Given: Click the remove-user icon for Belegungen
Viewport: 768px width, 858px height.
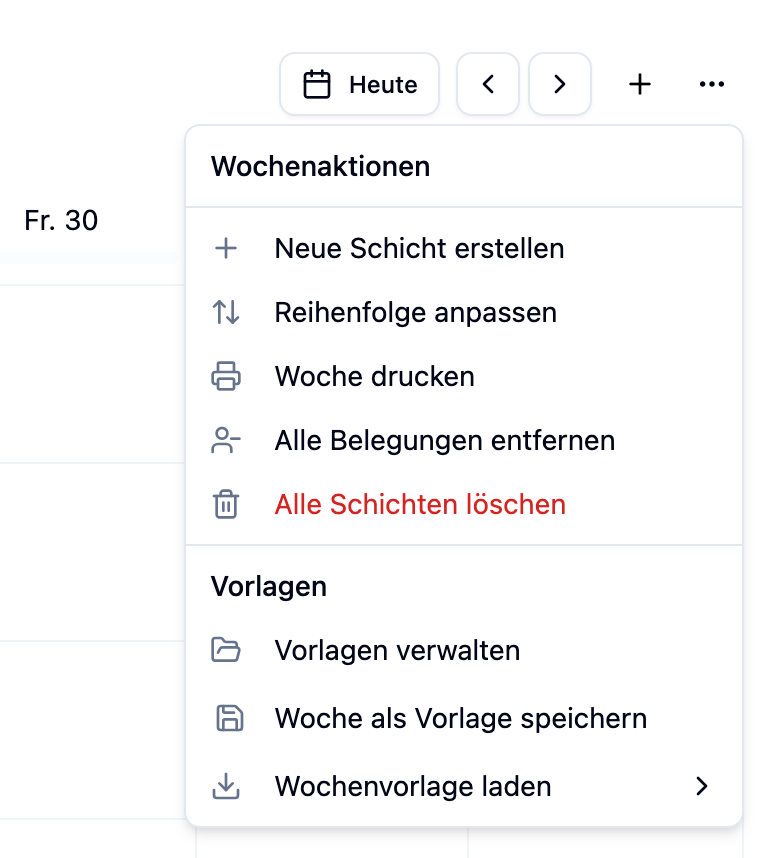Looking at the screenshot, I should [227, 441].
